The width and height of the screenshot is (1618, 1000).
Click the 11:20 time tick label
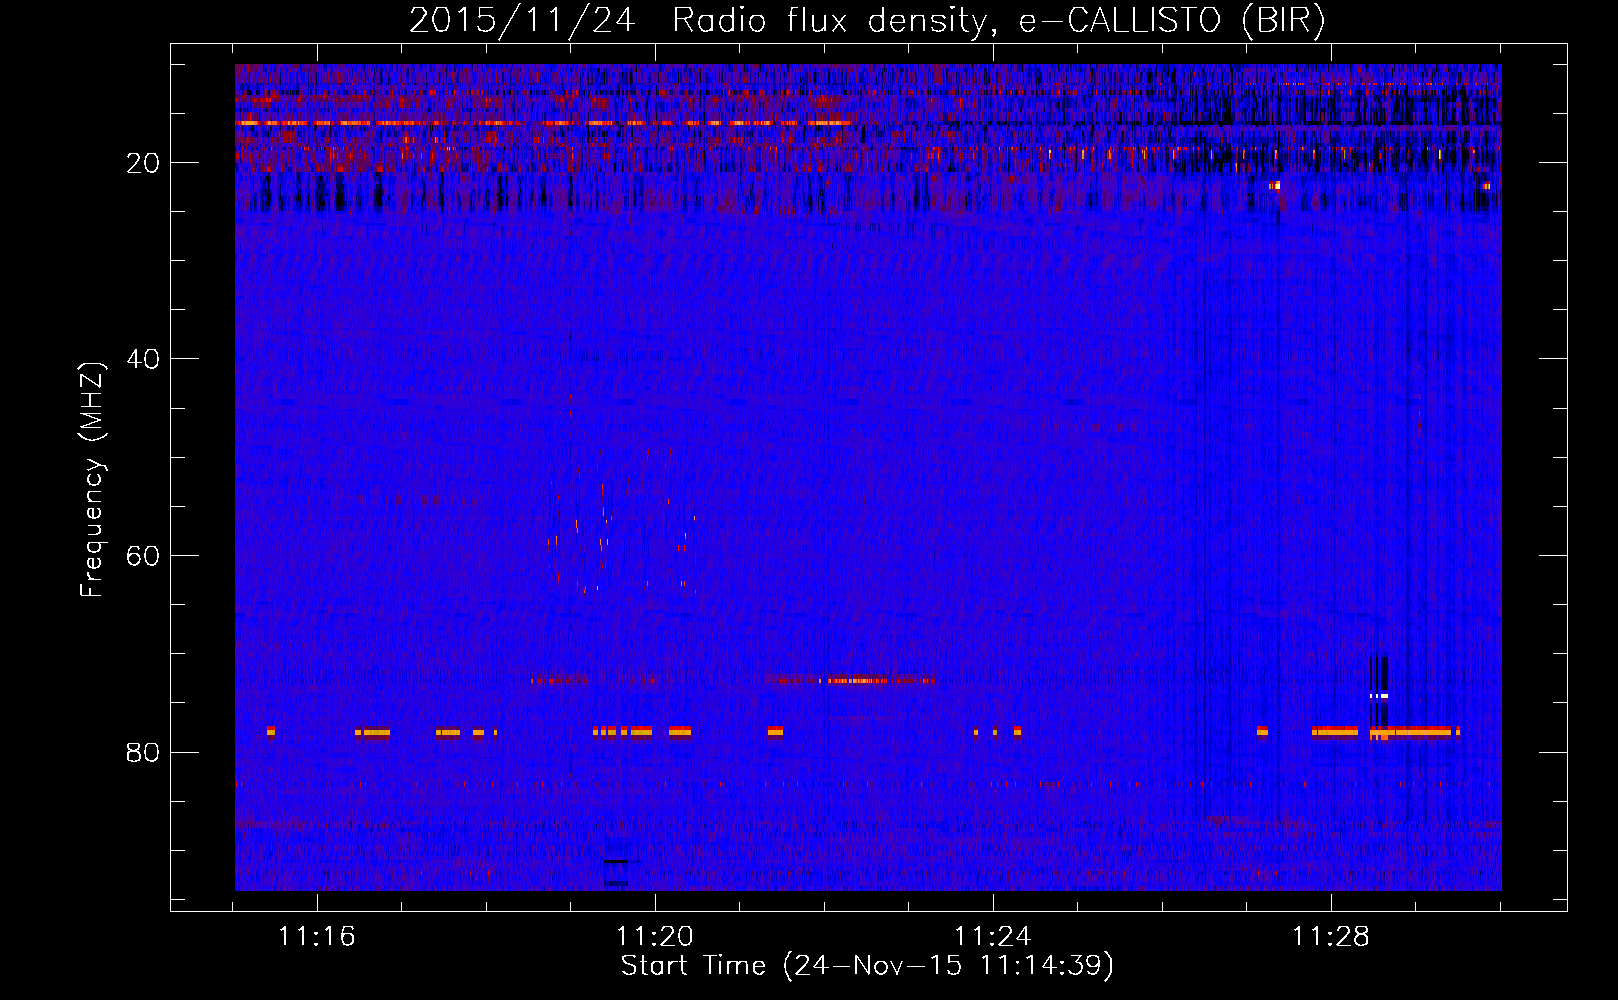(655, 937)
